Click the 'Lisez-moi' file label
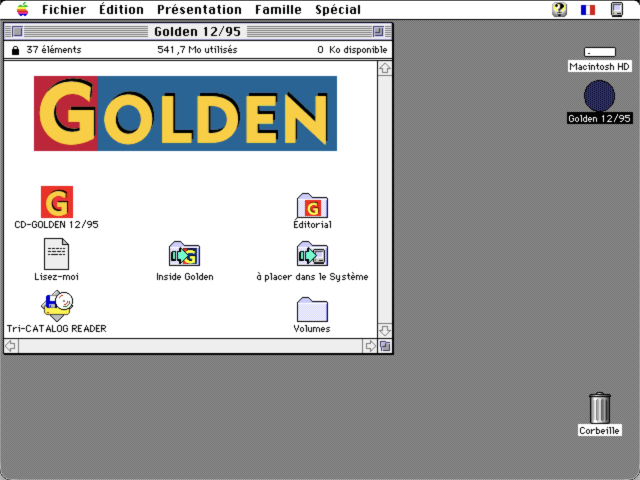This screenshot has height=480, width=640. coord(56,277)
